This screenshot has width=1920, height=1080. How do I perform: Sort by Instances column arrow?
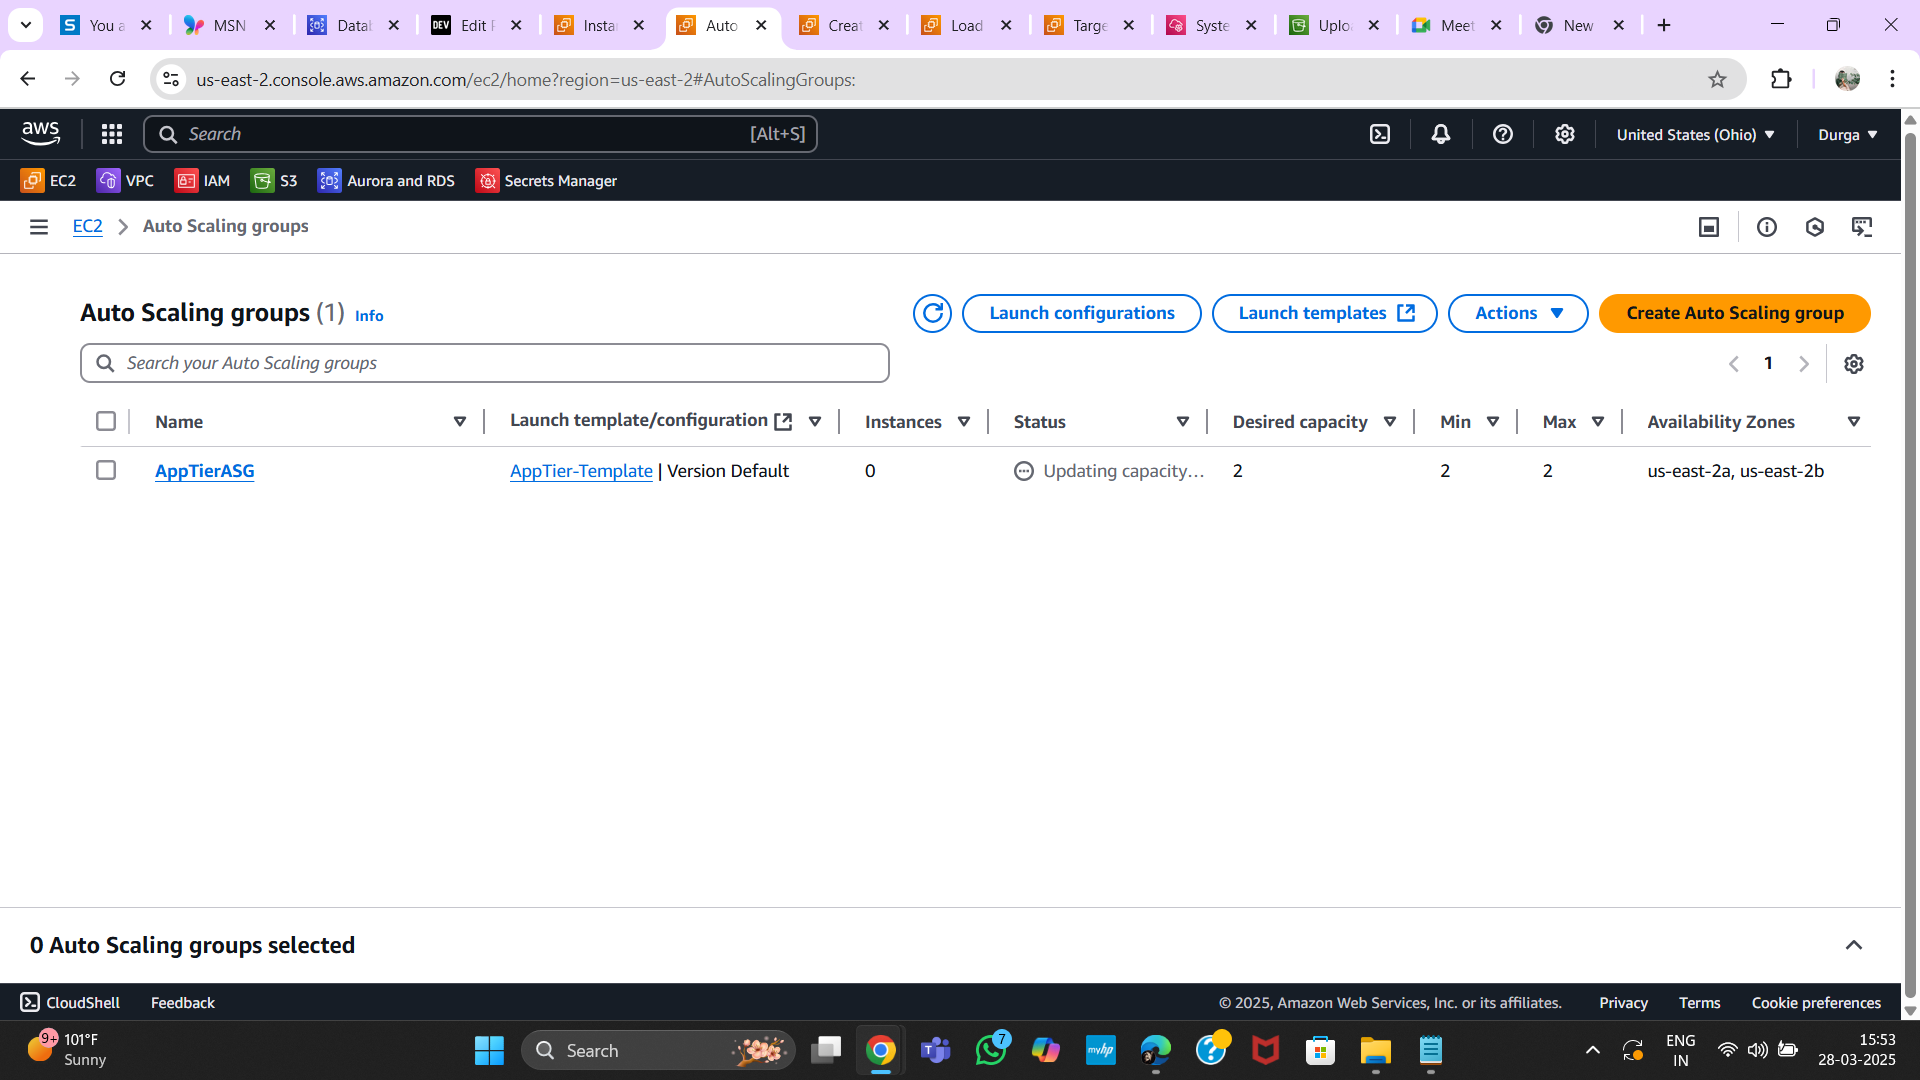click(x=964, y=422)
